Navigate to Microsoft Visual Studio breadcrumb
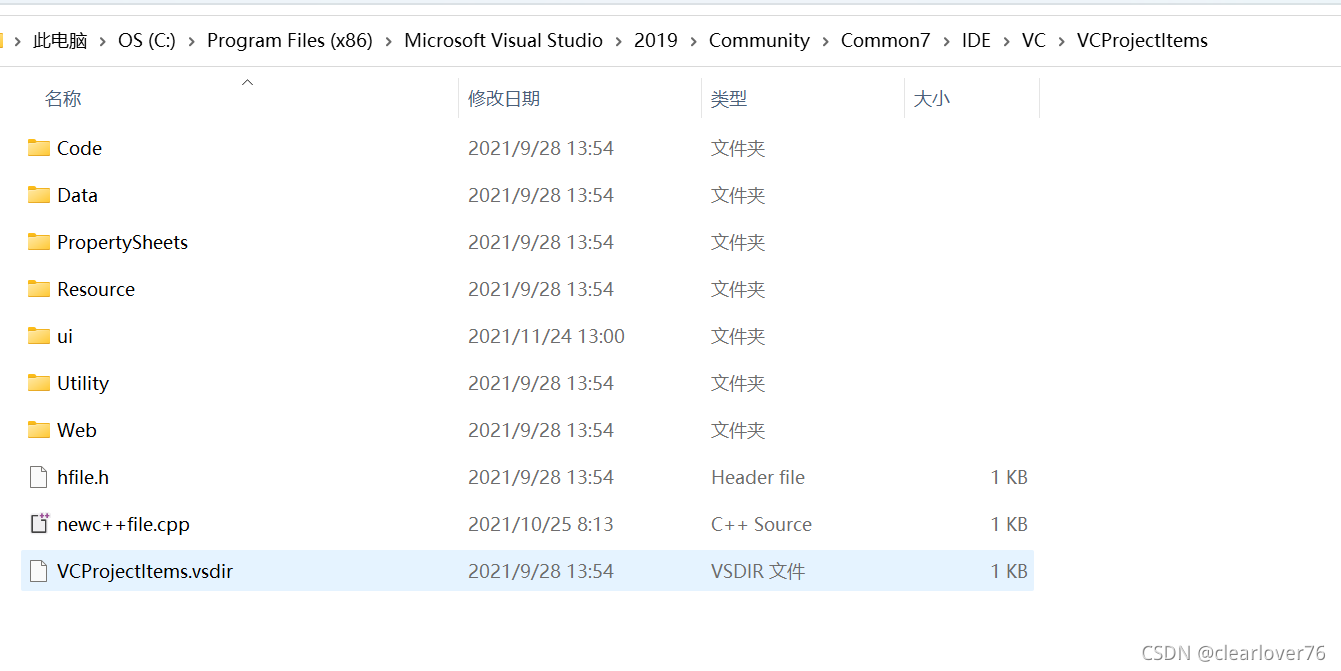This screenshot has height=671, width=1341. [503, 41]
